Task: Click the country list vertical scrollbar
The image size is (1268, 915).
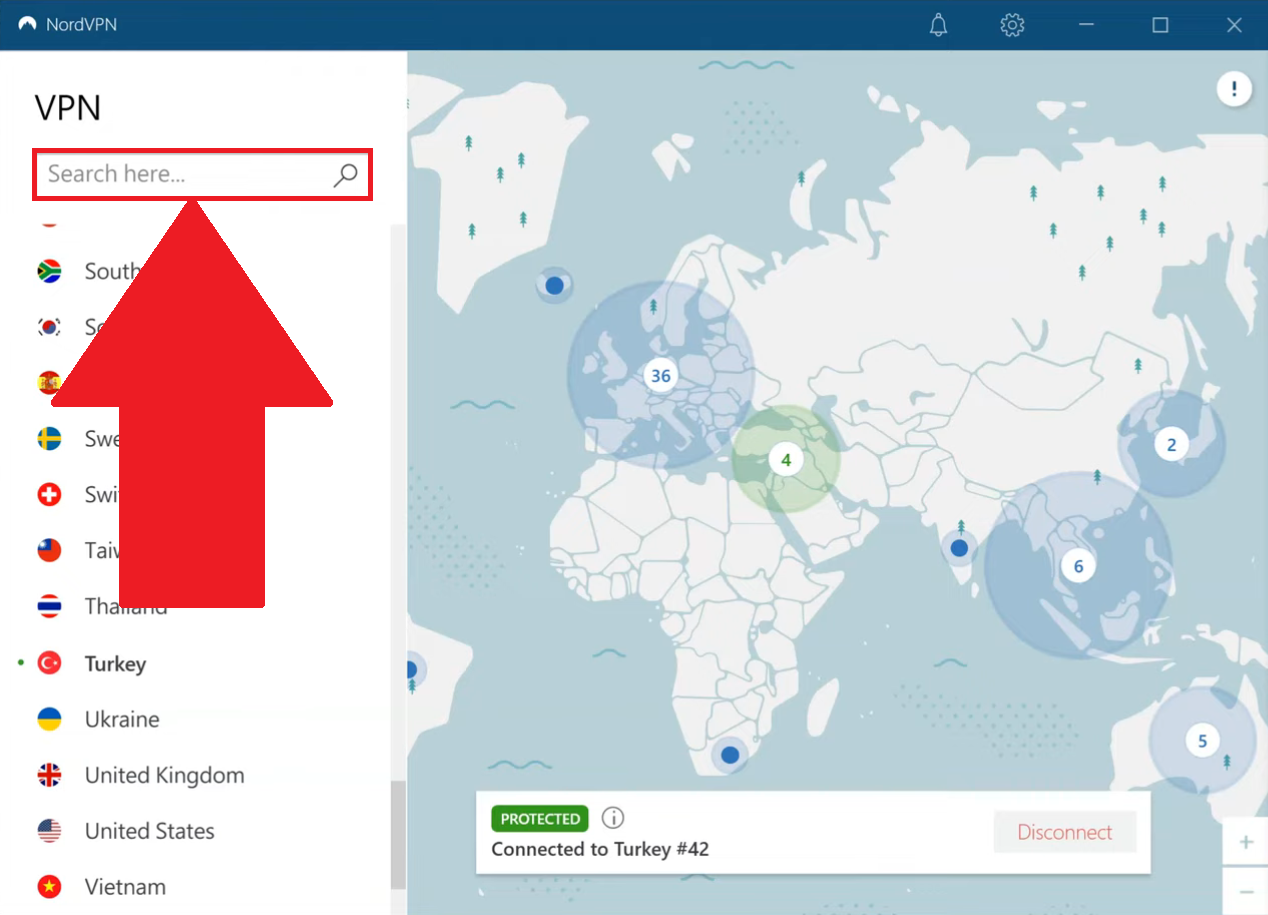Action: (x=398, y=834)
